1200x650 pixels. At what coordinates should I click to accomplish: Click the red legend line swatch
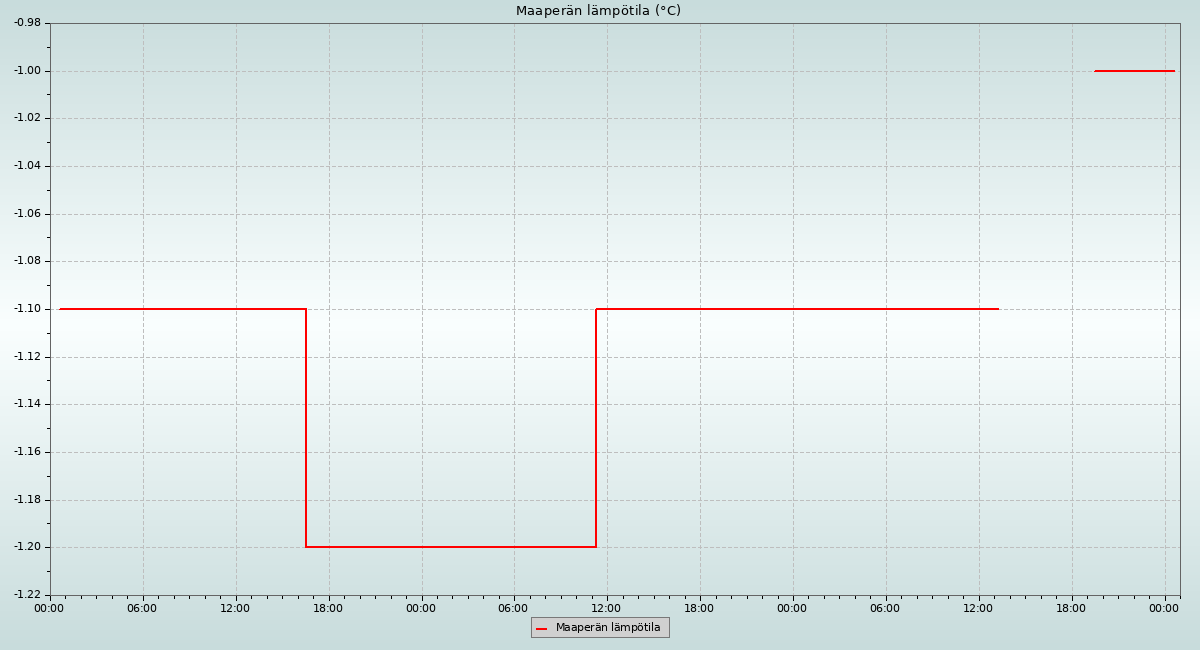coord(541,628)
